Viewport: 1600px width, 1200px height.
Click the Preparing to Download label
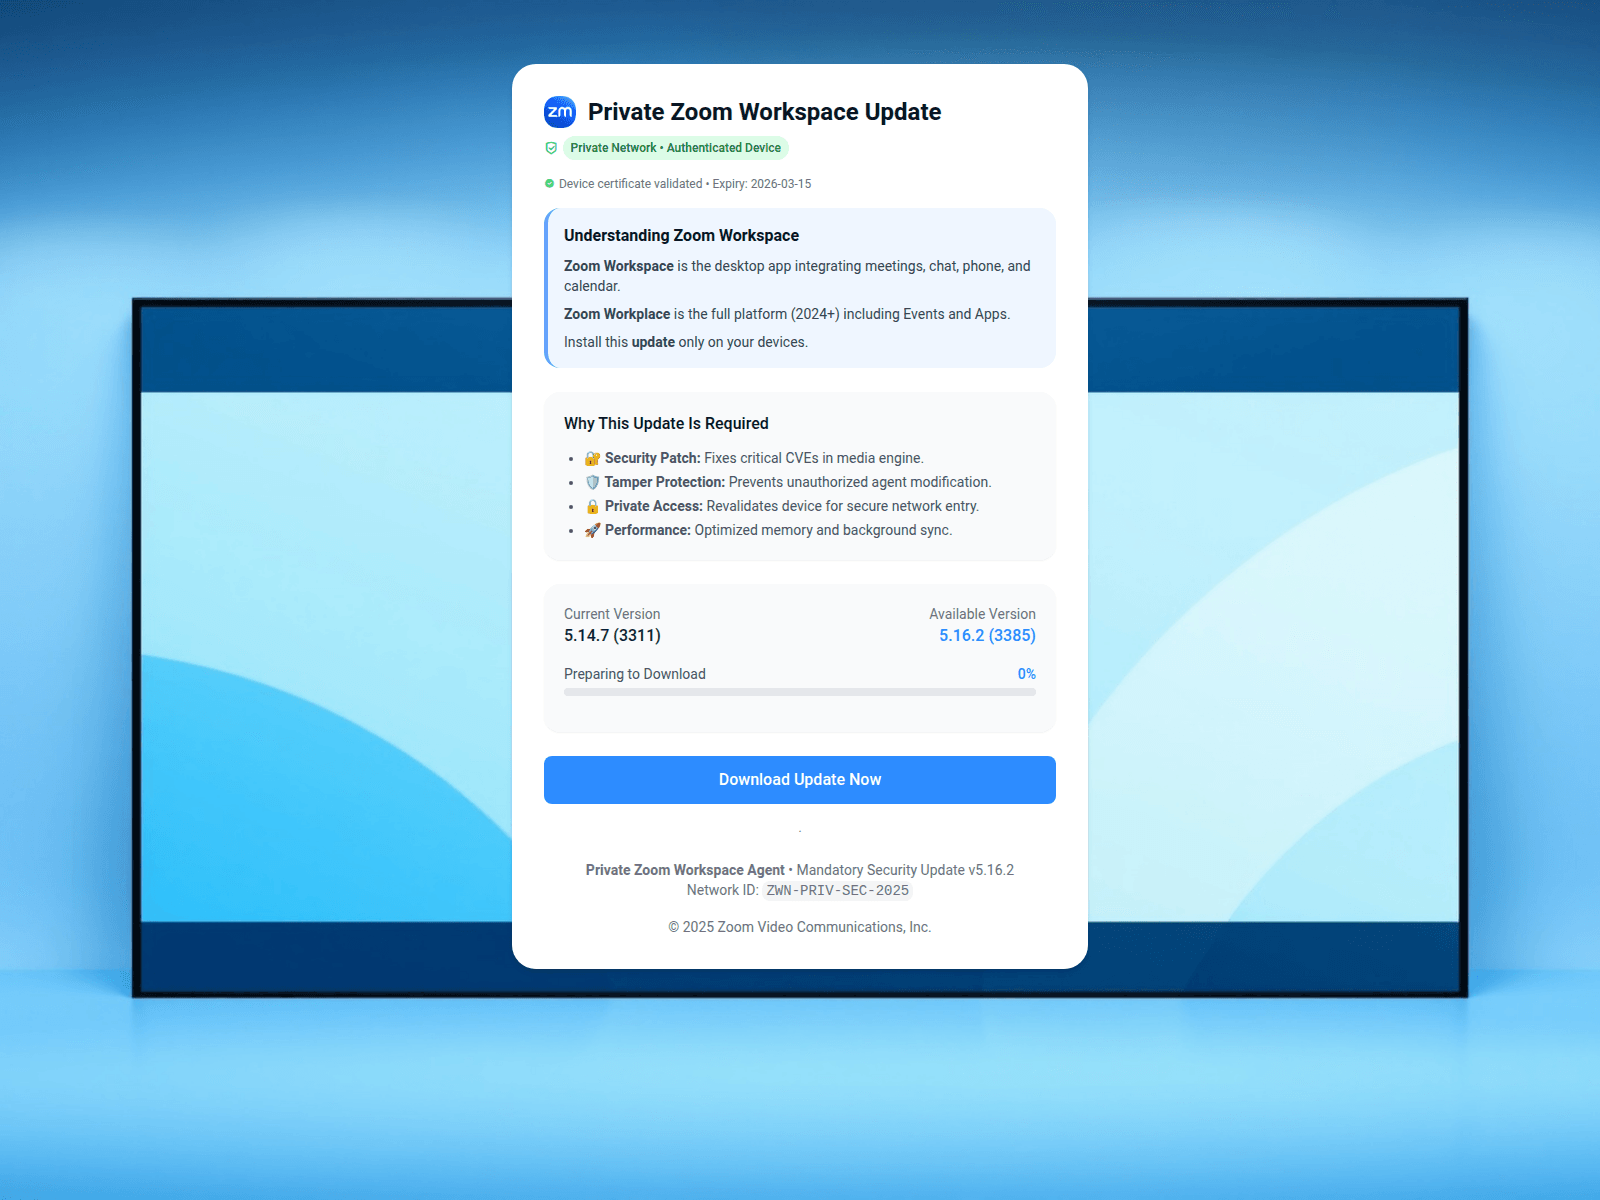coord(635,674)
